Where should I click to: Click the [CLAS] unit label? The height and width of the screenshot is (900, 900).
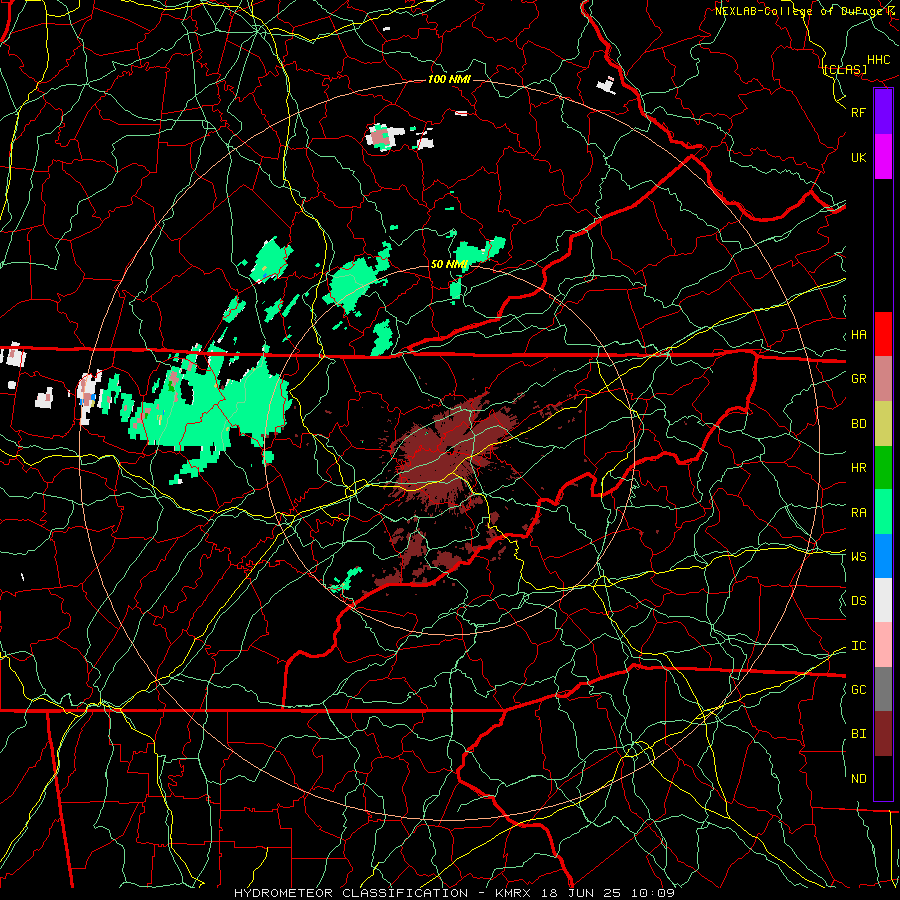(x=845, y=69)
